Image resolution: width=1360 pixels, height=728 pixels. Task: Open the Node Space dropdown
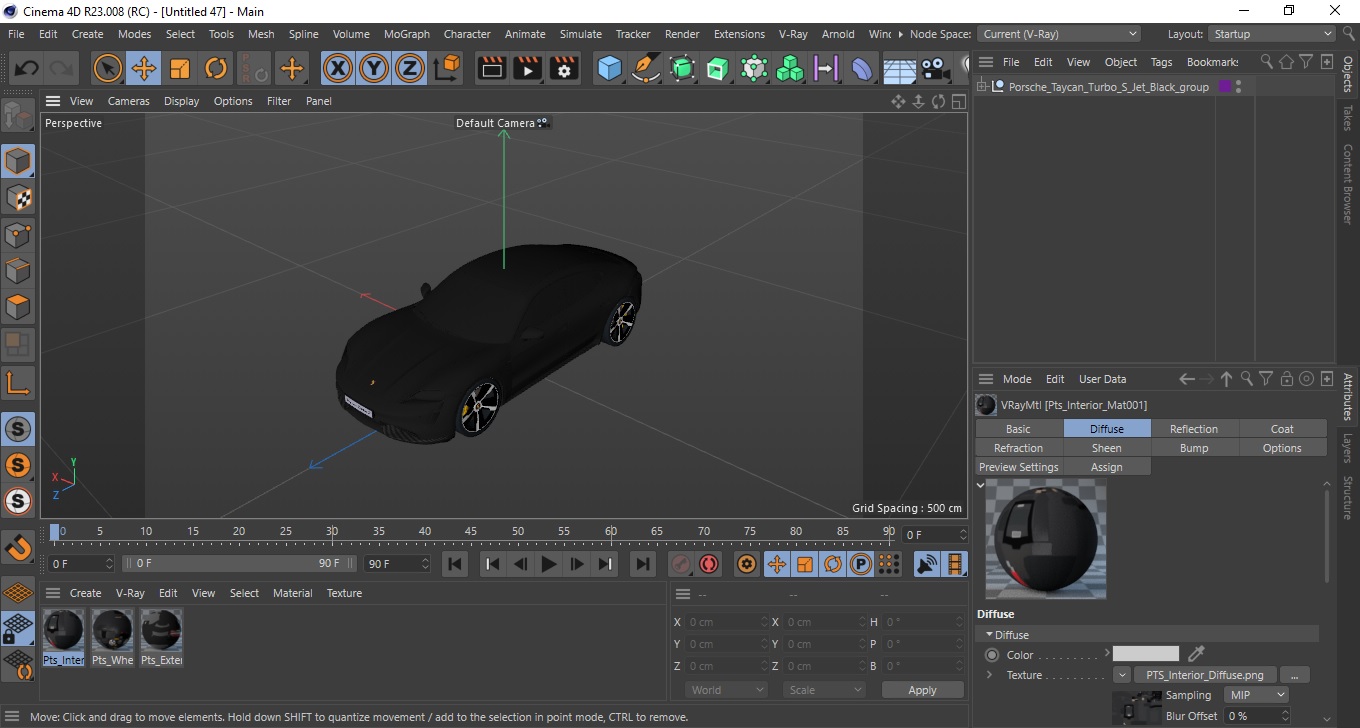pos(1058,34)
